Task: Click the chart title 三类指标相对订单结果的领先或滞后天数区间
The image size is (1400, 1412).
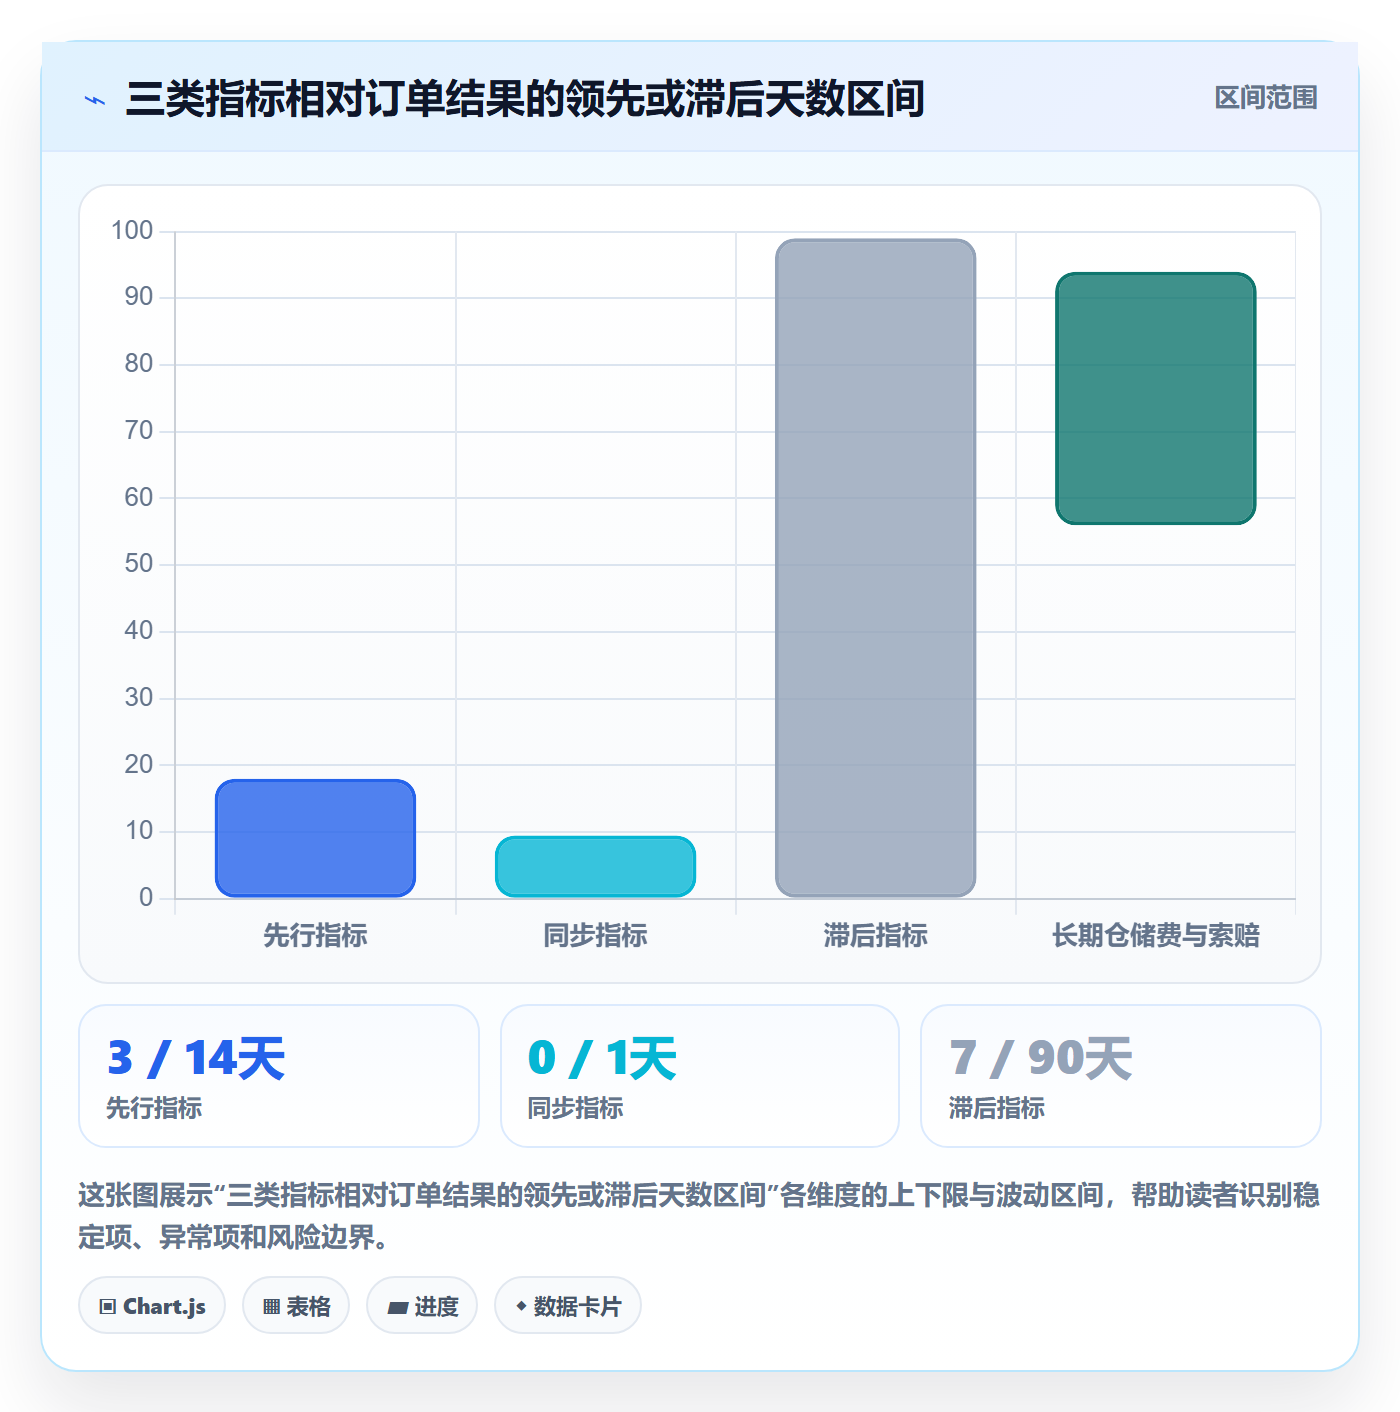Action: (x=525, y=99)
